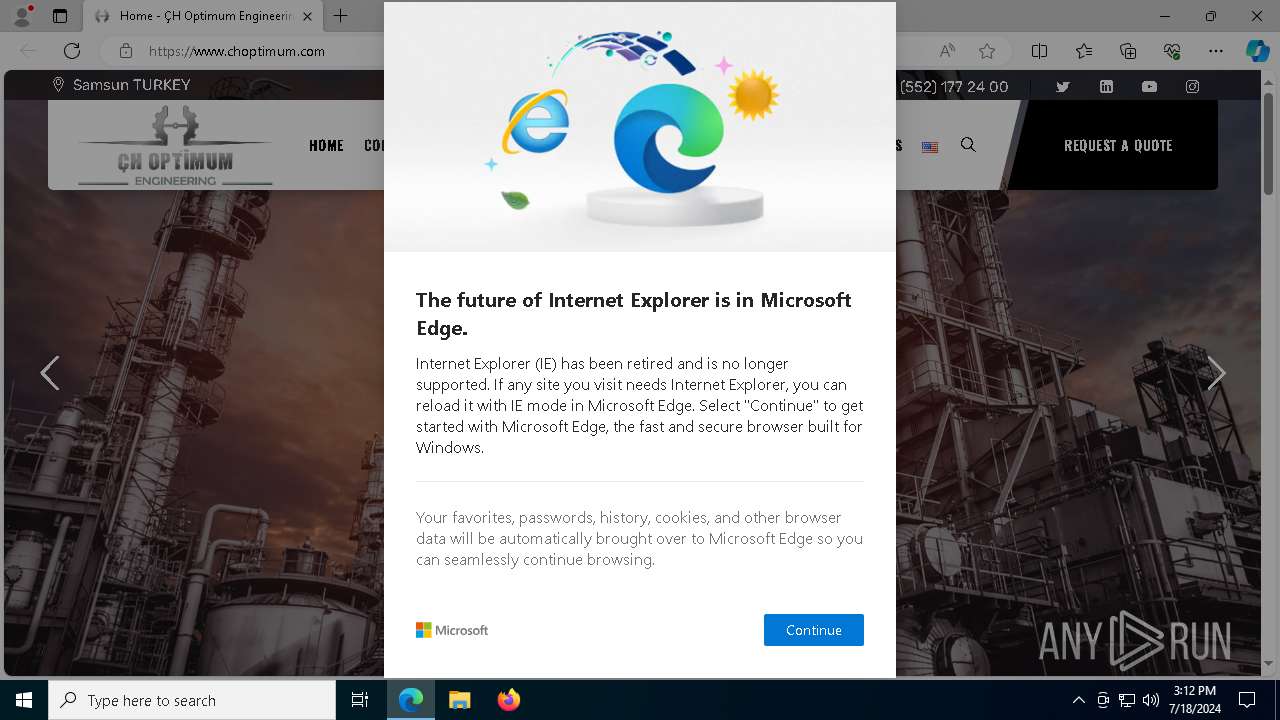Show hidden system tray icons chevron
The height and width of the screenshot is (720, 1280).
[1078, 700]
